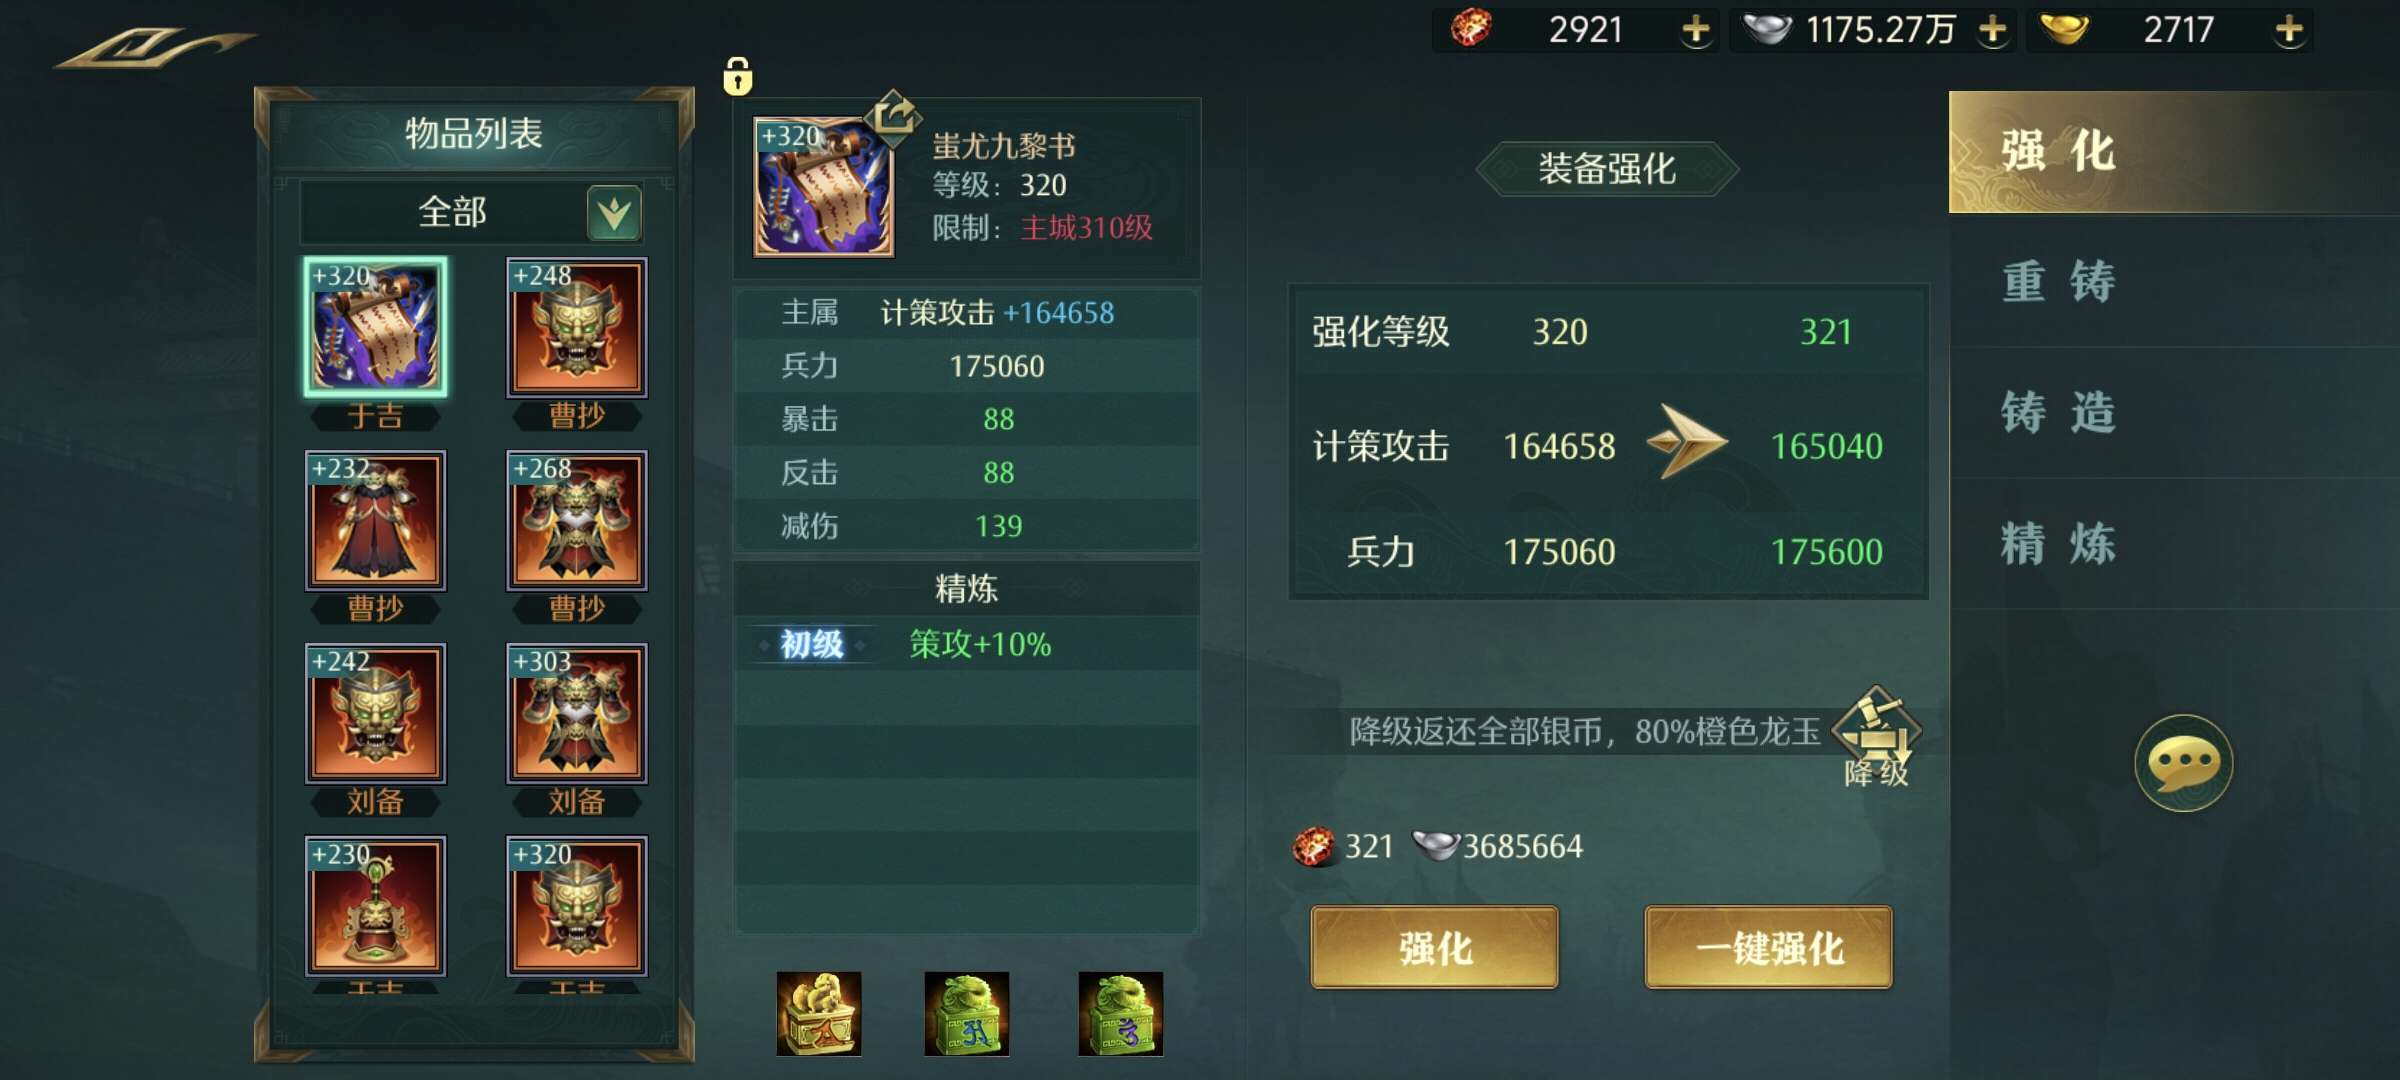Screen dimensions: 2400x1080
Task: Select the golden dragon seal icon
Action: [x=819, y=1013]
